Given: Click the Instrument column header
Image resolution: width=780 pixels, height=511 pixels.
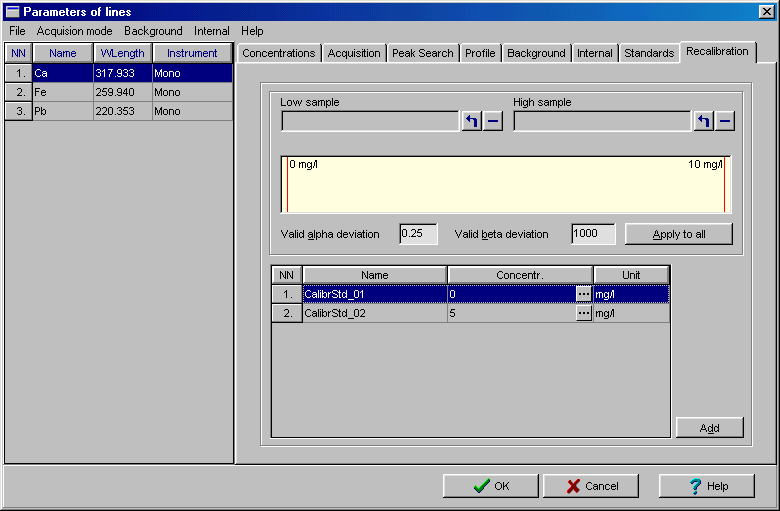Looking at the screenshot, I should [192, 53].
